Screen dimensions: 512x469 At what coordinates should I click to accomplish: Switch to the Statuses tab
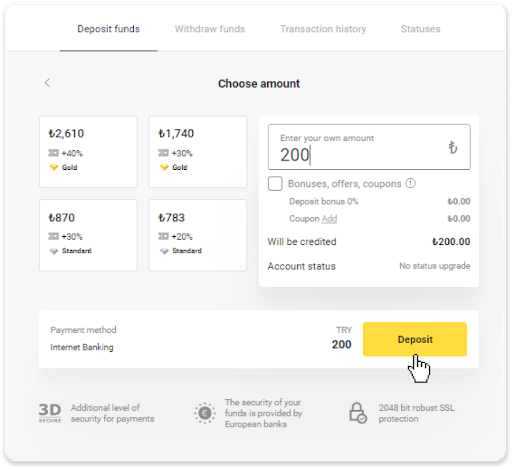coord(421,29)
